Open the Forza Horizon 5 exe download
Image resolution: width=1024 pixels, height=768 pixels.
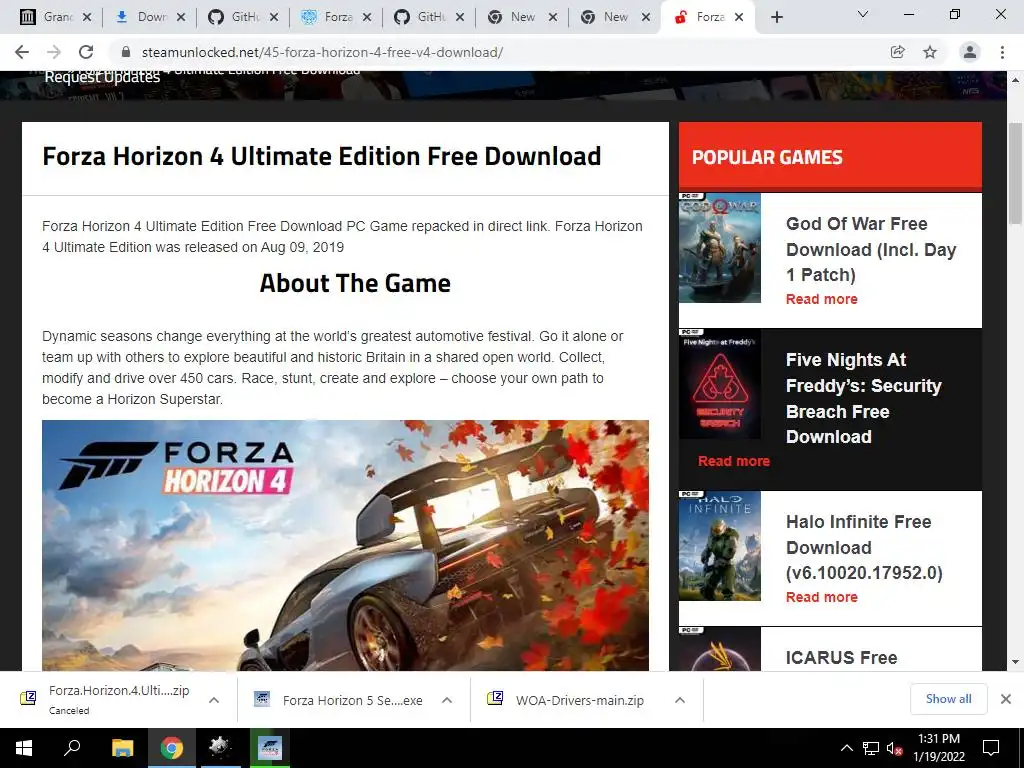click(340, 700)
